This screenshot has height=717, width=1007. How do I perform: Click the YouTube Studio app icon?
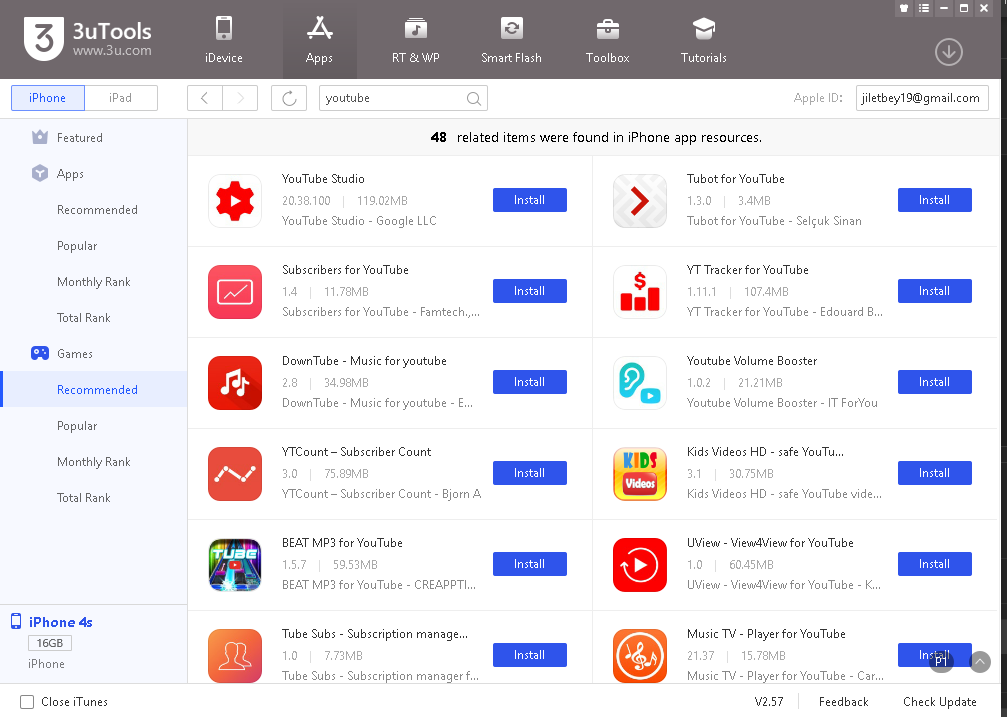tap(235, 201)
